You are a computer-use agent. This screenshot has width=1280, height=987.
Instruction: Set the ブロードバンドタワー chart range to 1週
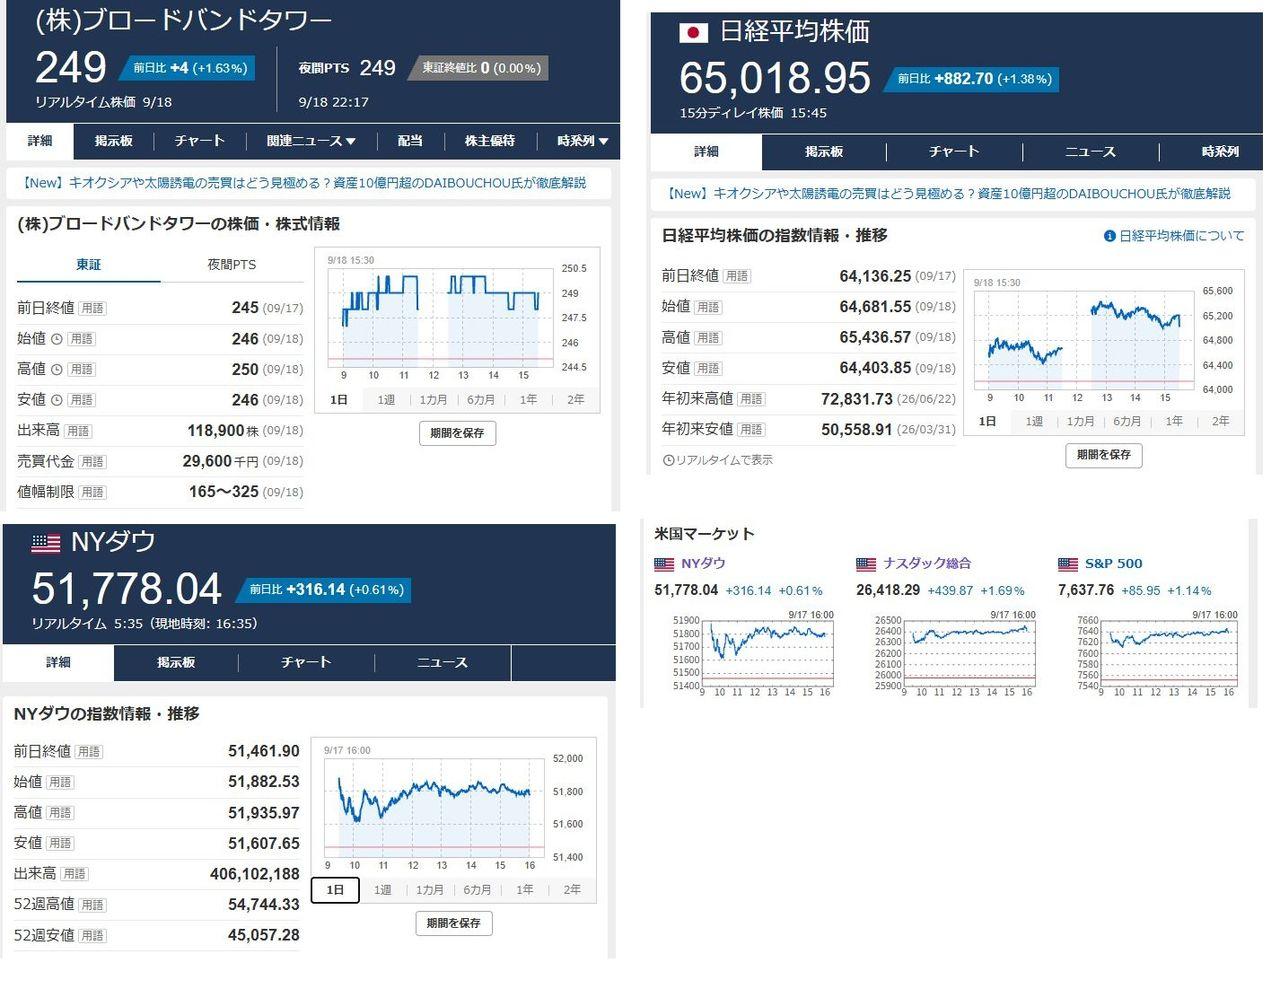[x=386, y=400]
